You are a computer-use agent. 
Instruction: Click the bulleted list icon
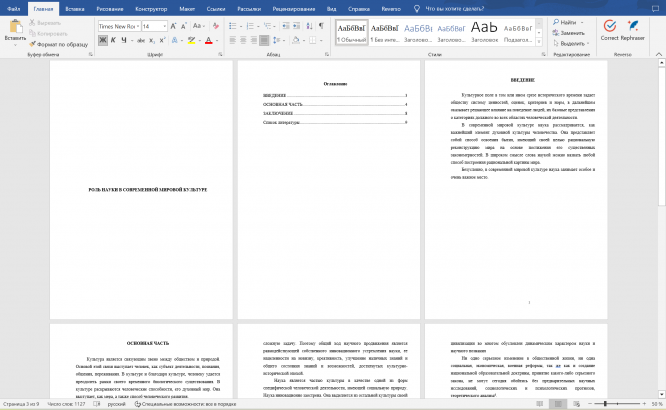pos(233,26)
